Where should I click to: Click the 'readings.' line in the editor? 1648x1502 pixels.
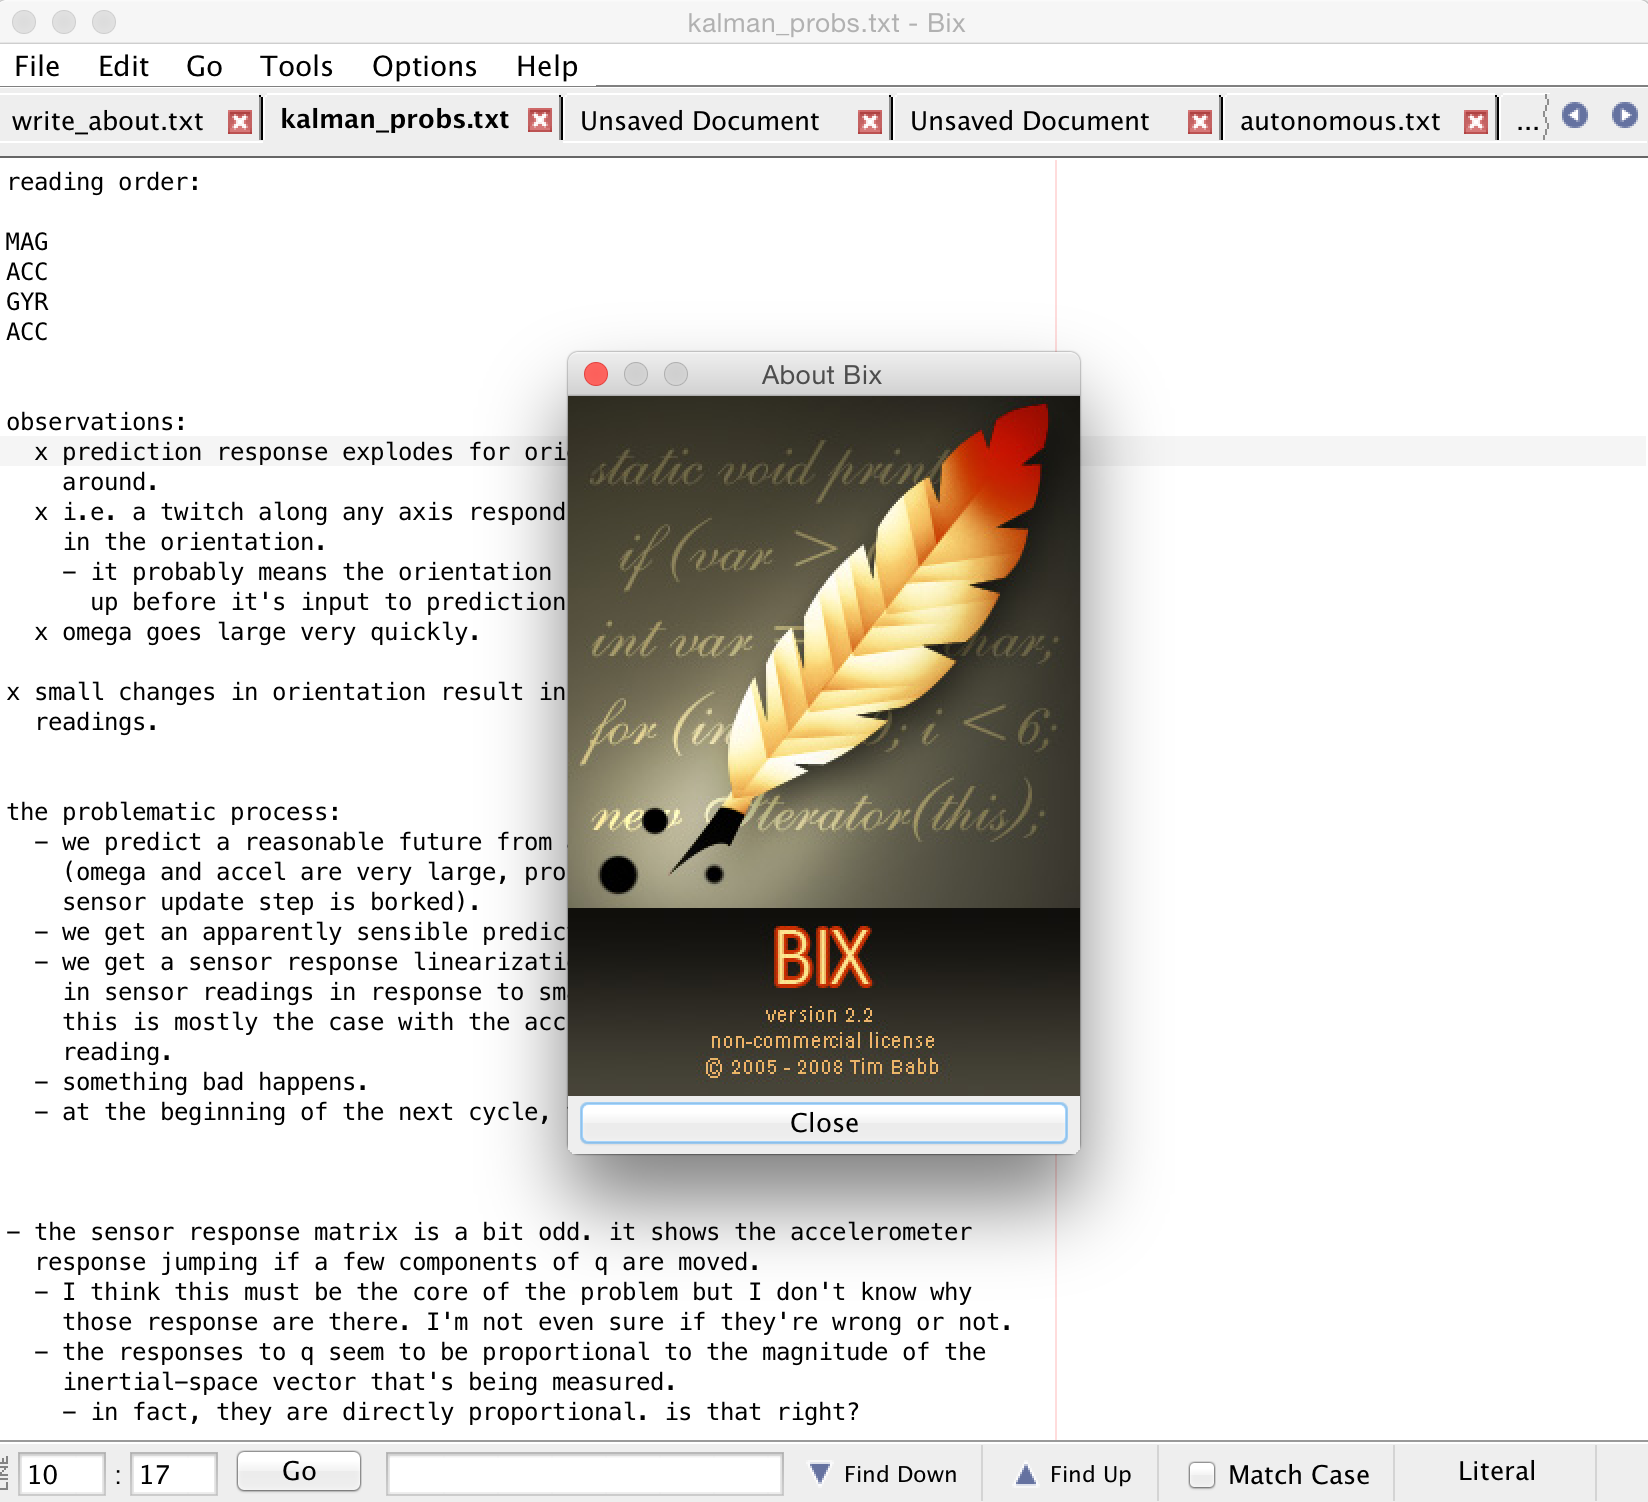tap(96, 722)
